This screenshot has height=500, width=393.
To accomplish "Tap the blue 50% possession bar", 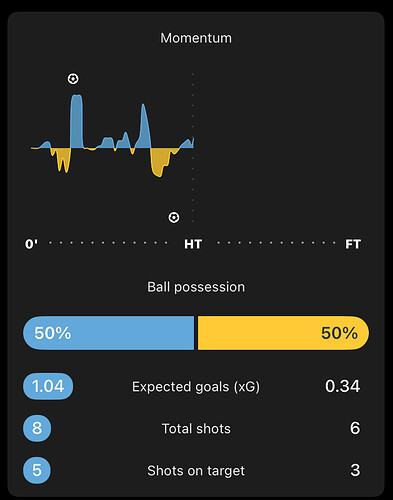I will 108,333.
